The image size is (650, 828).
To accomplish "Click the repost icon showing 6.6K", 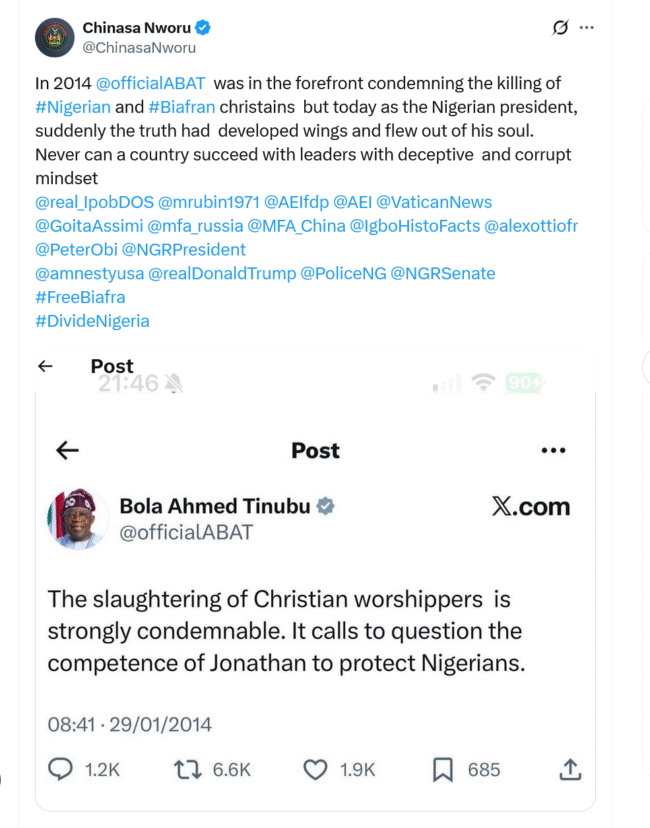I will tap(187, 769).
